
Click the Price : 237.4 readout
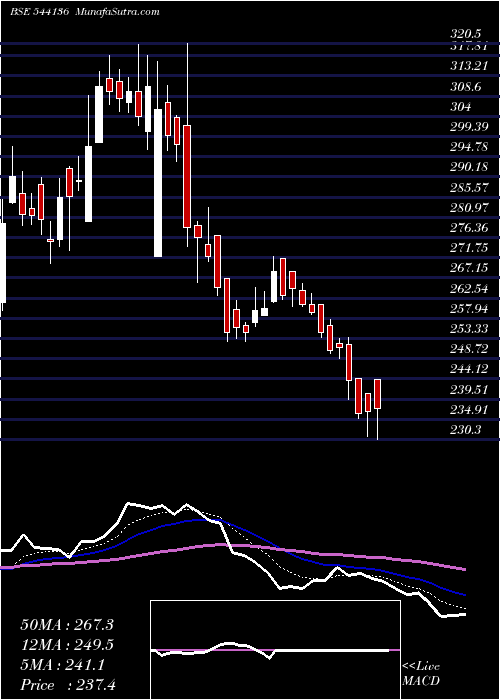coord(68,684)
